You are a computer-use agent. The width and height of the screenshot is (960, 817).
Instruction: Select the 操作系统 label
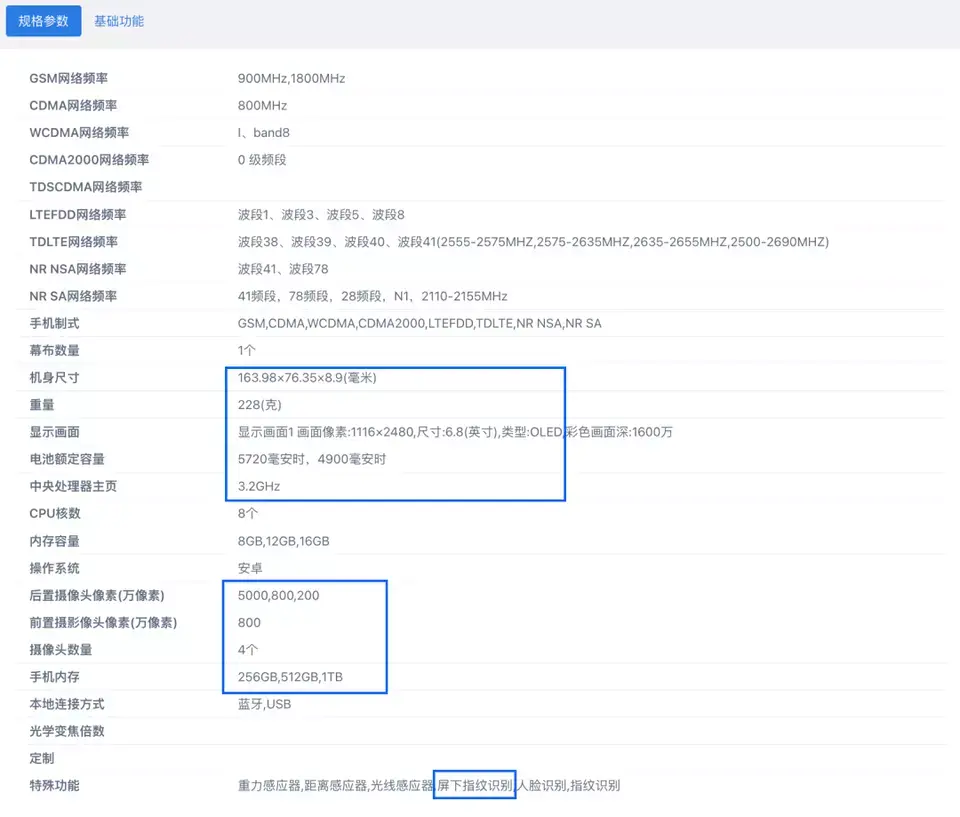(54, 568)
